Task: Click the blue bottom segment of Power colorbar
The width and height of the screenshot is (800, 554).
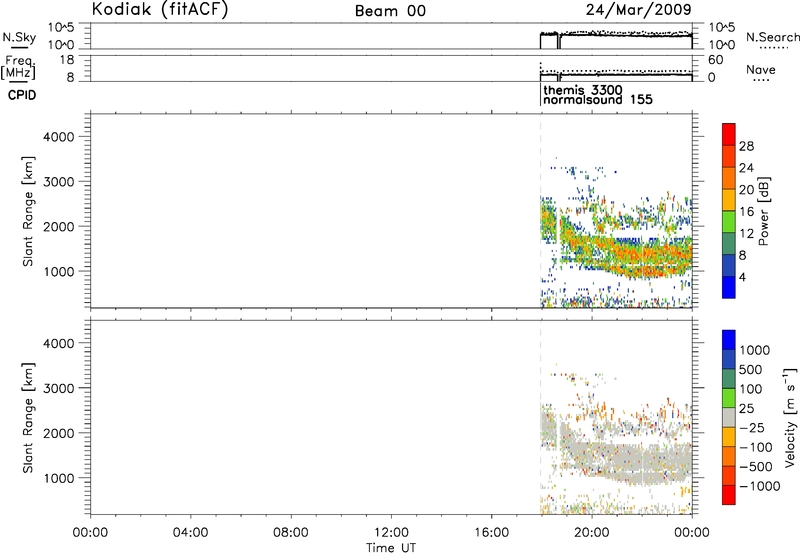Action: tap(729, 287)
